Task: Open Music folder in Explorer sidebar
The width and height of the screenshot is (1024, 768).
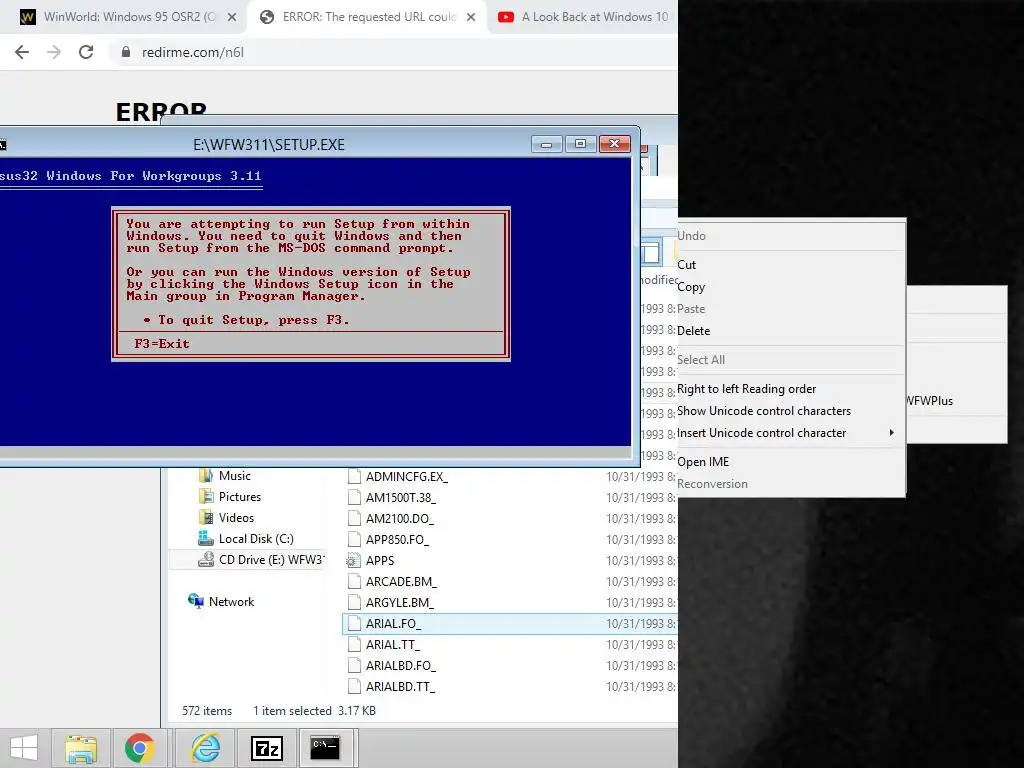Action: coord(234,476)
